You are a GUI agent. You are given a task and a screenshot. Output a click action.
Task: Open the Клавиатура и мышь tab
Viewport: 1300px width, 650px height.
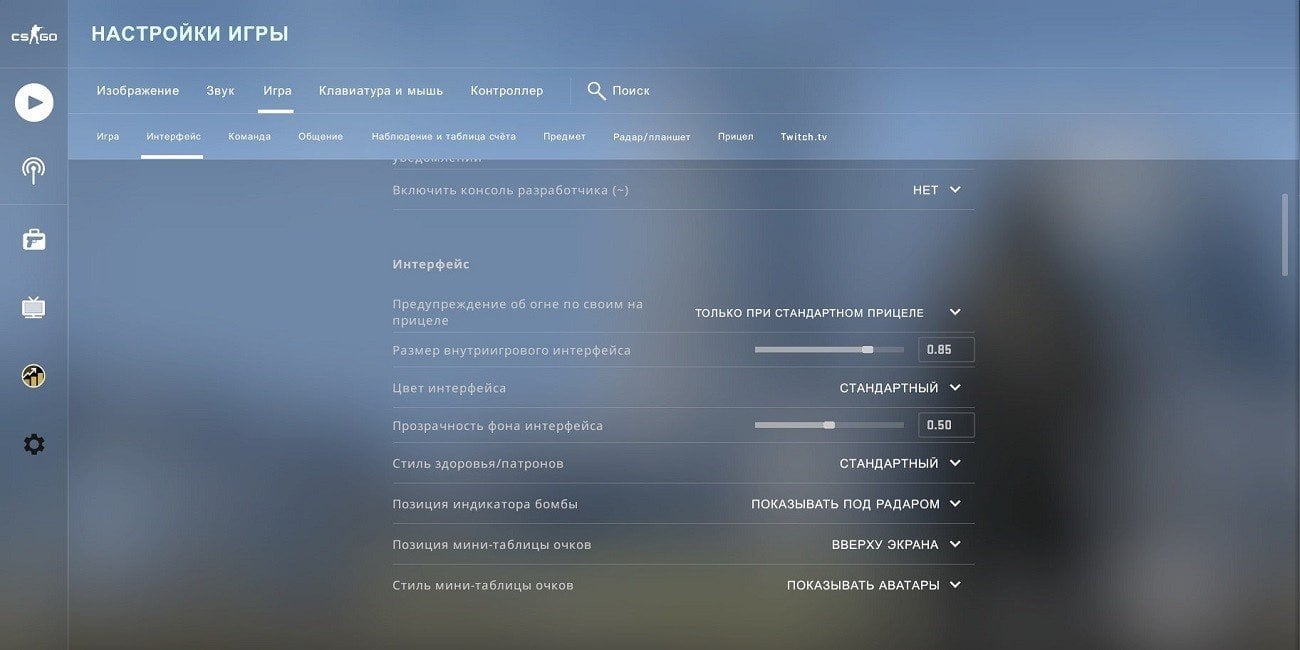[x=380, y=91]
